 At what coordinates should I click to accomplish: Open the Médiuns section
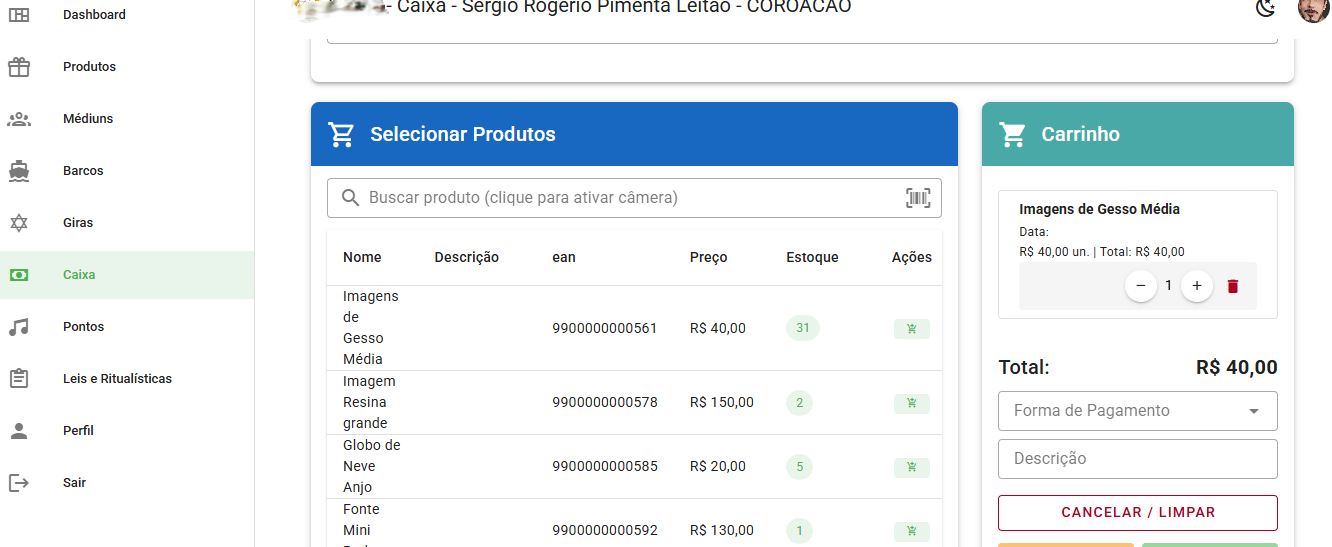127,119
